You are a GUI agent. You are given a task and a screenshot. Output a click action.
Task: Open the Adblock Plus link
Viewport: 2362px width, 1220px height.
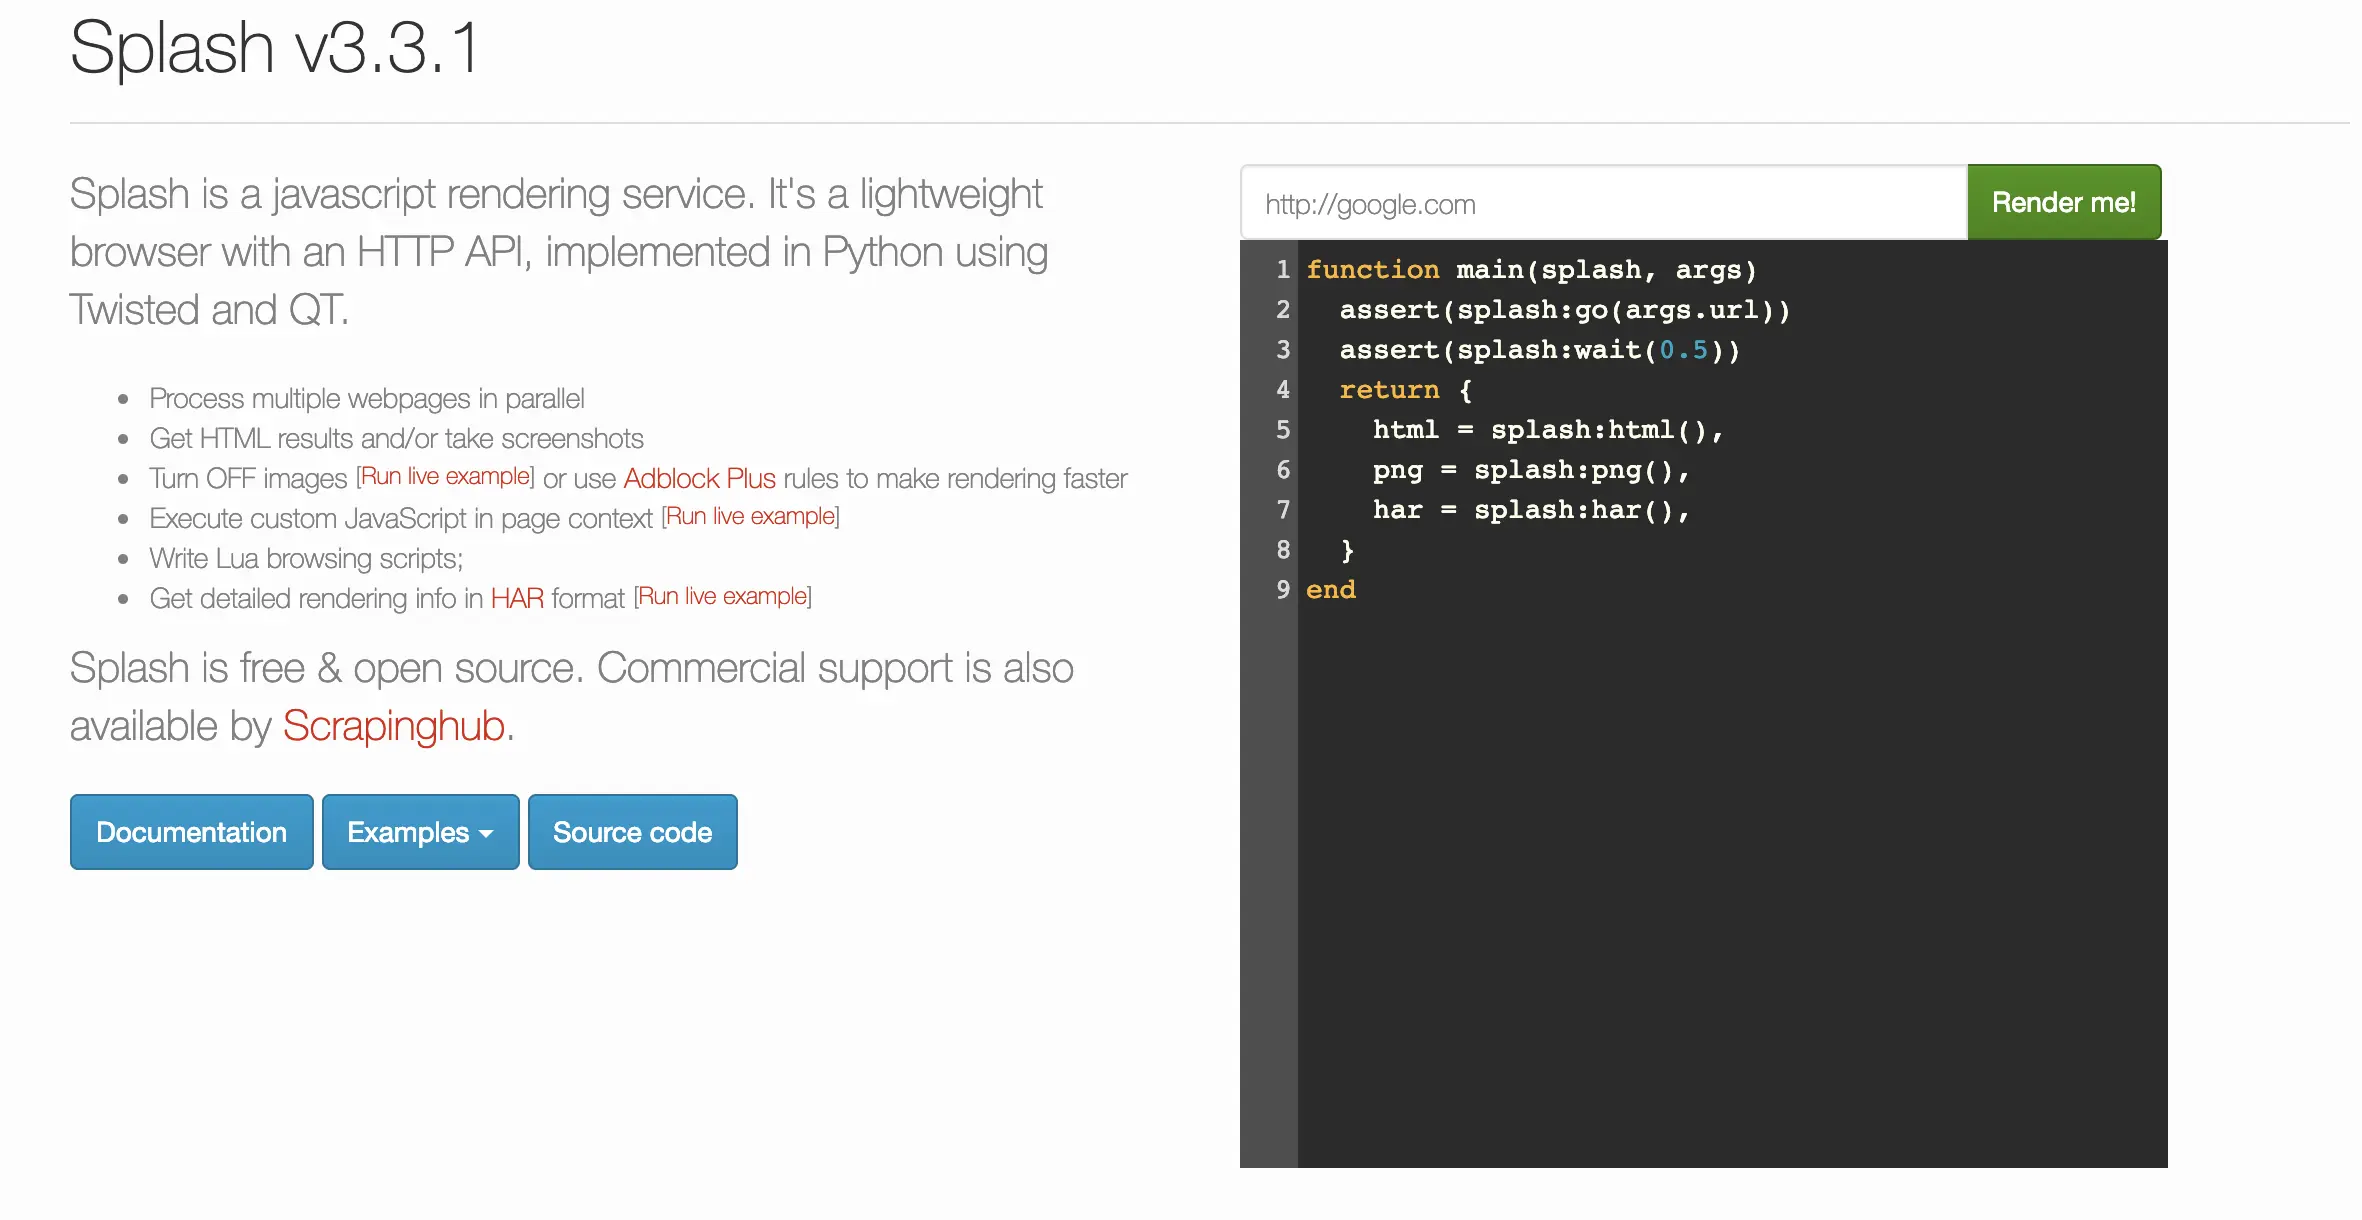[699, 478]
